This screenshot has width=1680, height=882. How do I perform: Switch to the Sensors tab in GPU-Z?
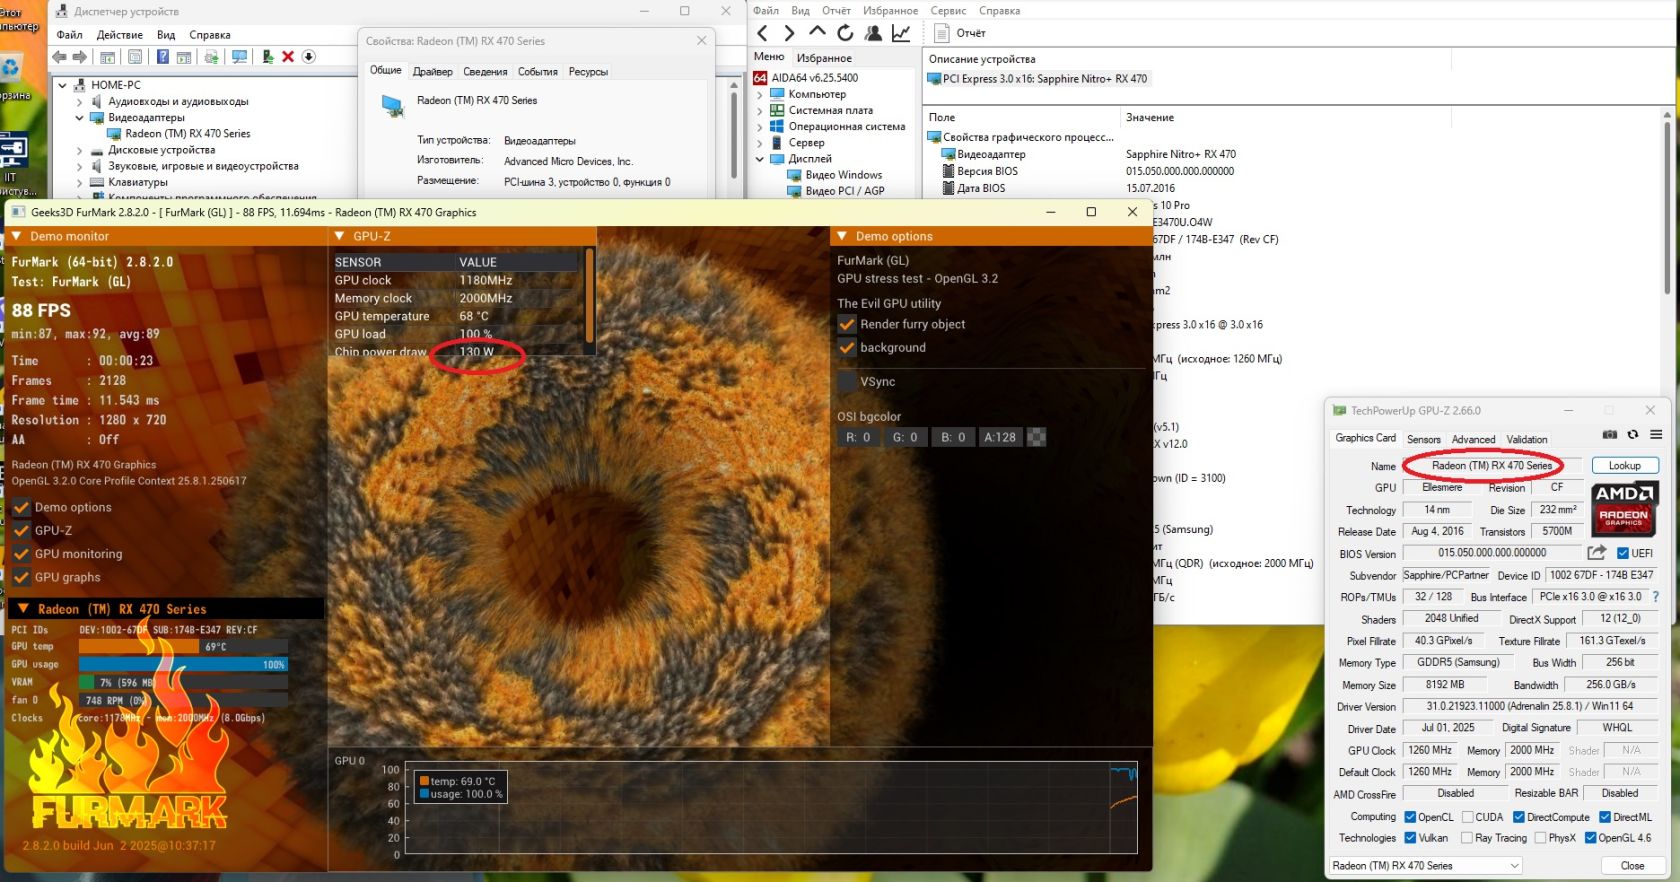coord(1424,439)
